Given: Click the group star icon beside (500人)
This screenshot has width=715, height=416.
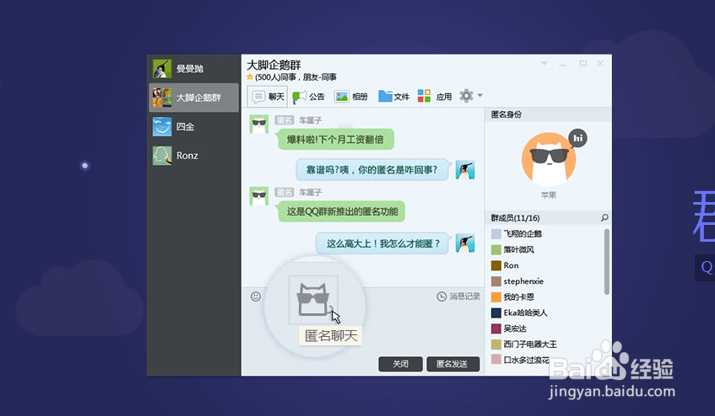Looking at the screenshot, I should (250, 77).
